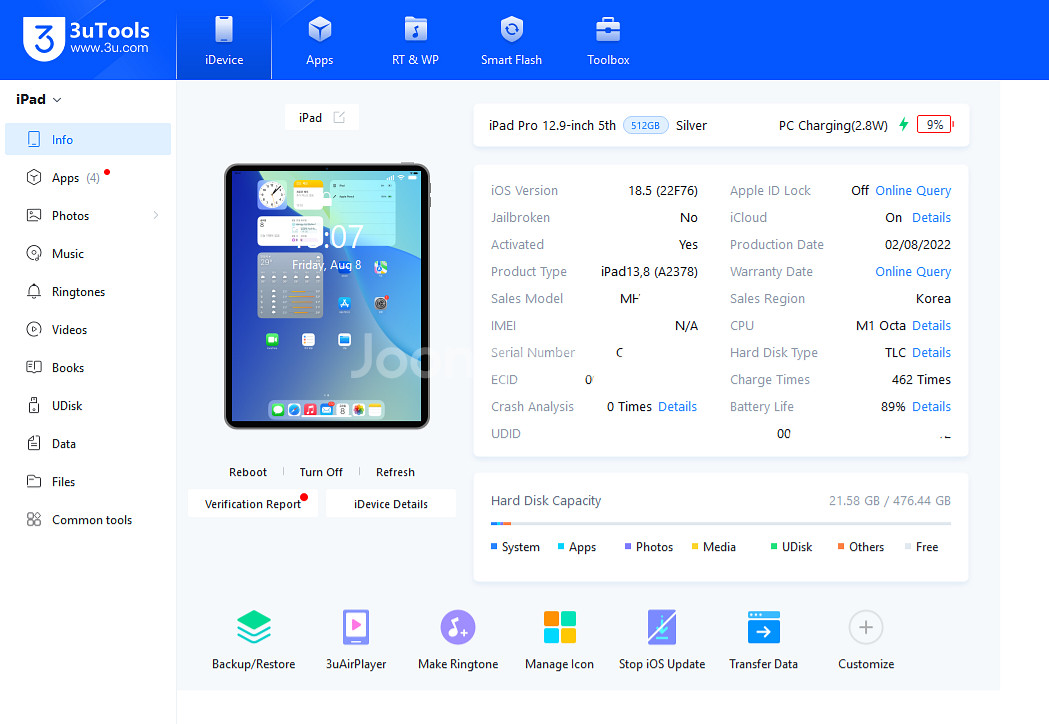Reboot the device
The image size is (1049, 724).
pos(248,472)
